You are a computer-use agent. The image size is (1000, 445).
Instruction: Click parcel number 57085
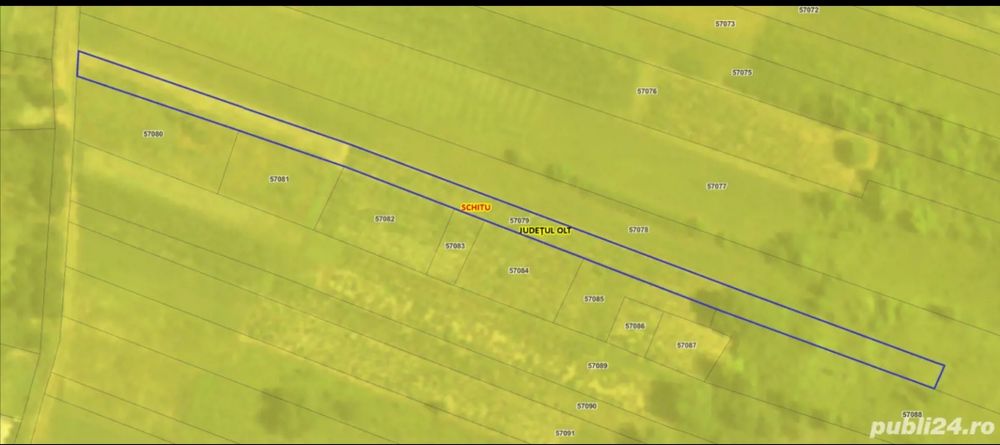594,298
